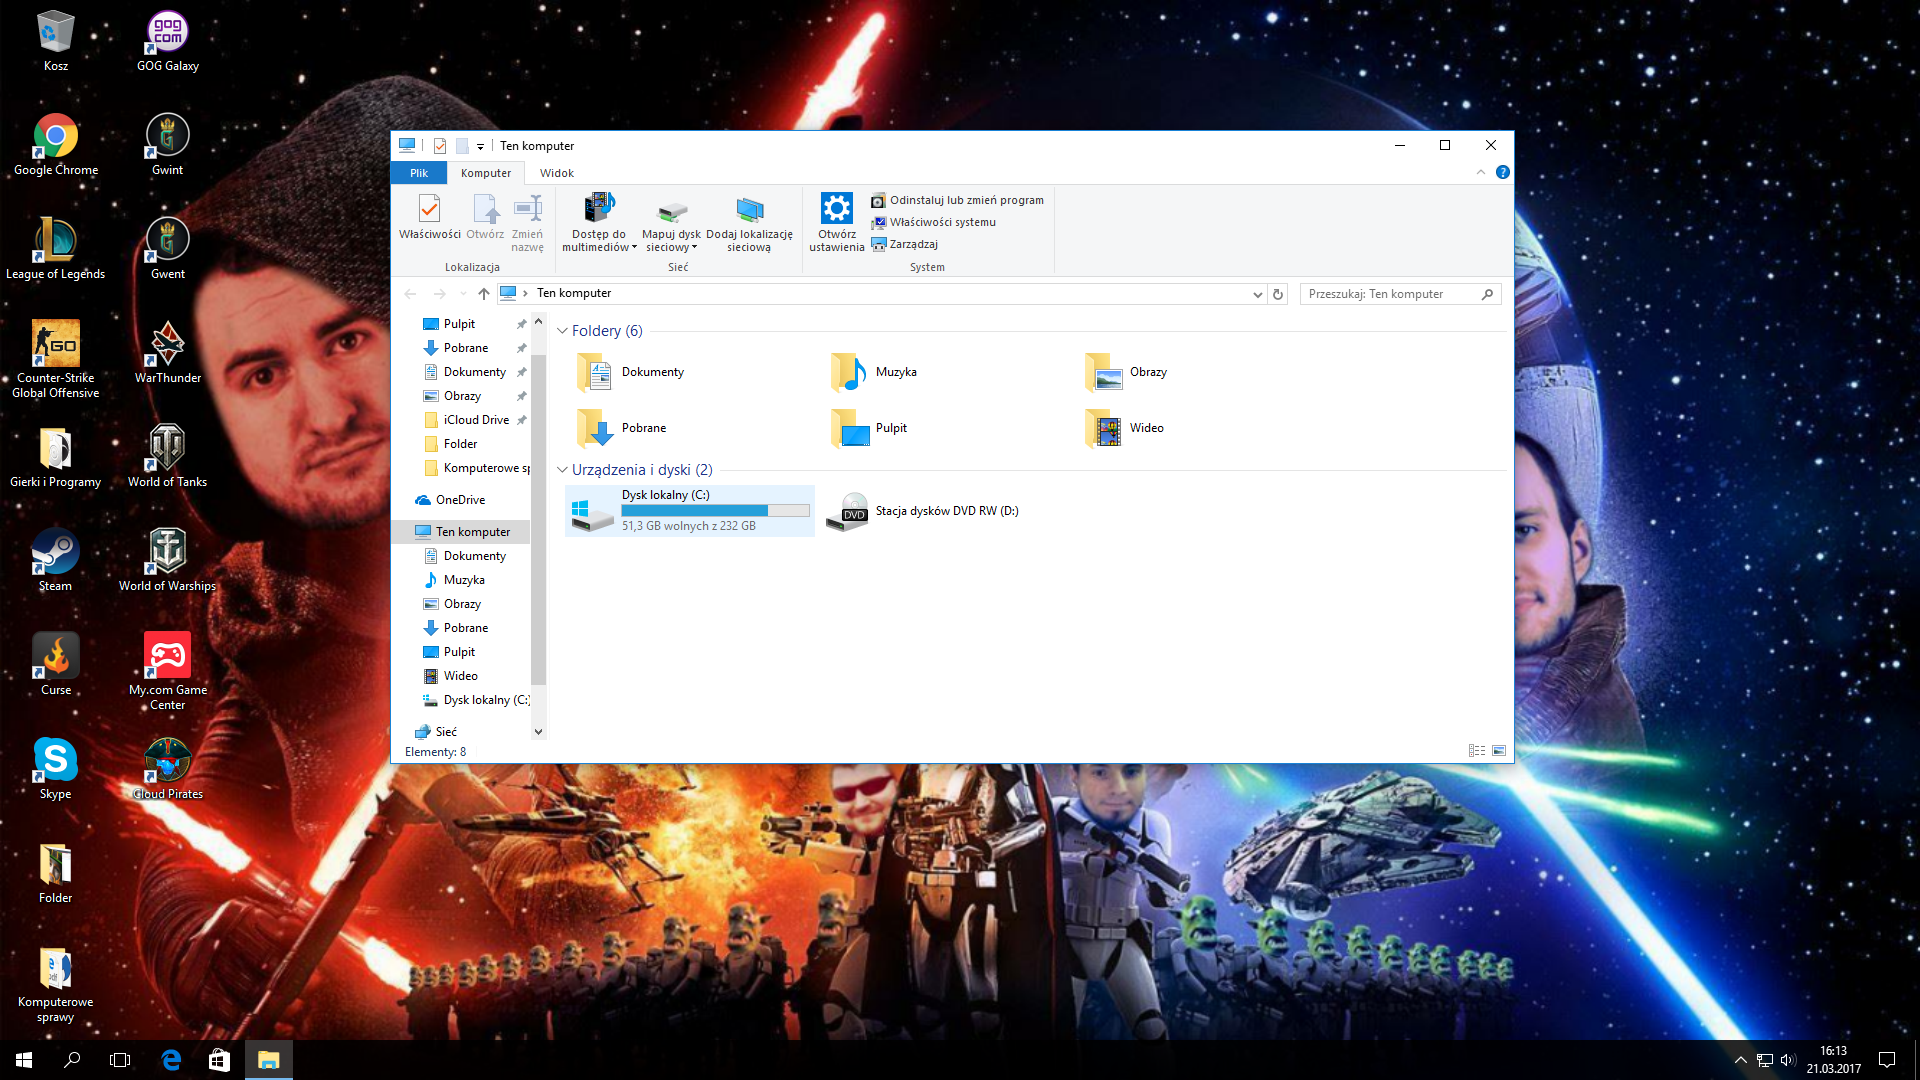
Task: Select OneDrive in navigation pane
Action: [x=460, y=500]
